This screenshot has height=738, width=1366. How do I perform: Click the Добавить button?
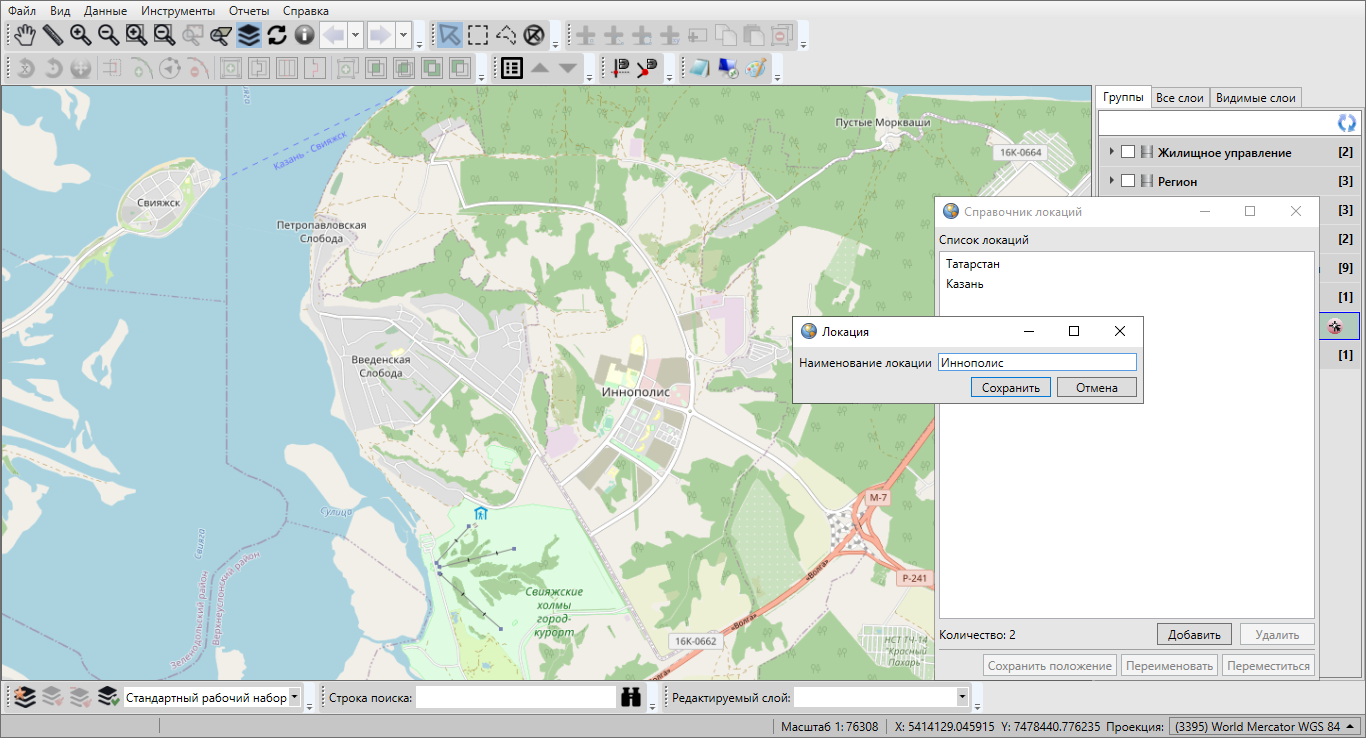[x=1194, y=635]
